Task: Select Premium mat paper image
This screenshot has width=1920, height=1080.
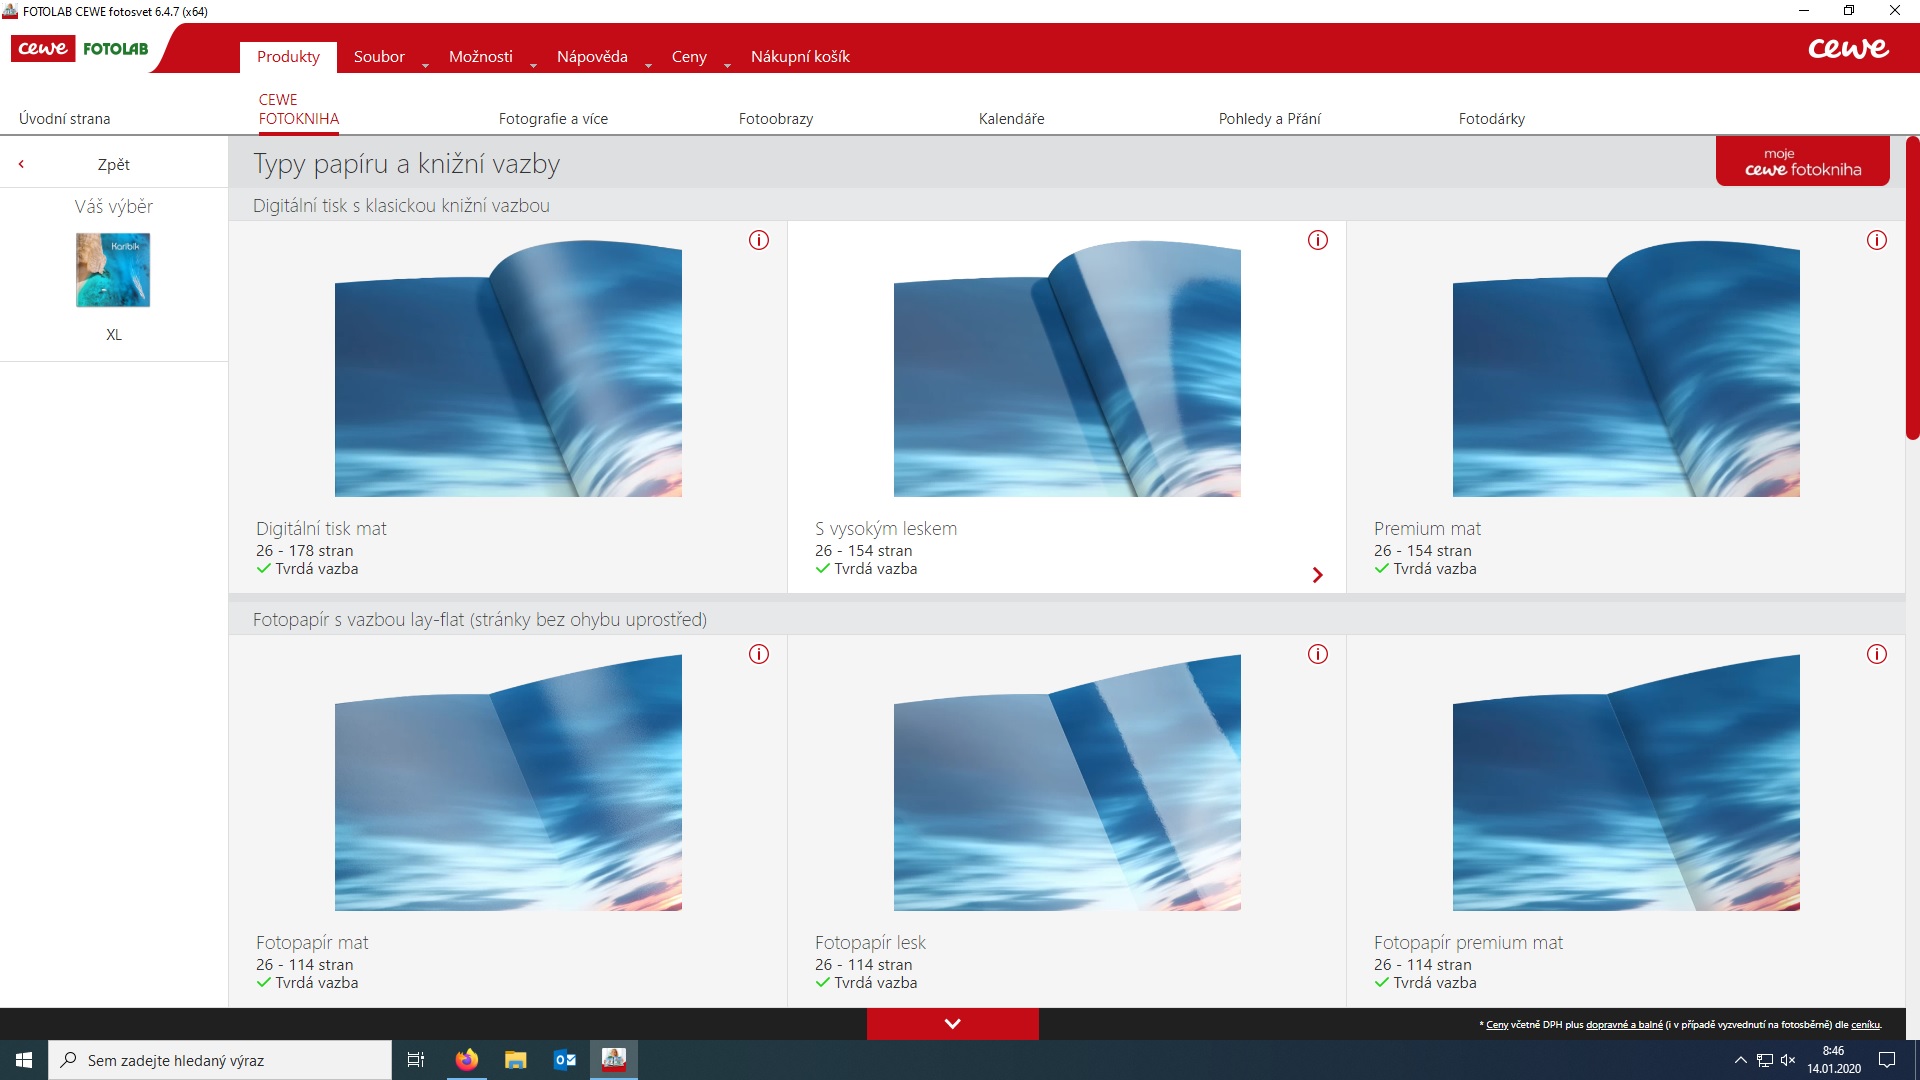Action: point(1626,368)
